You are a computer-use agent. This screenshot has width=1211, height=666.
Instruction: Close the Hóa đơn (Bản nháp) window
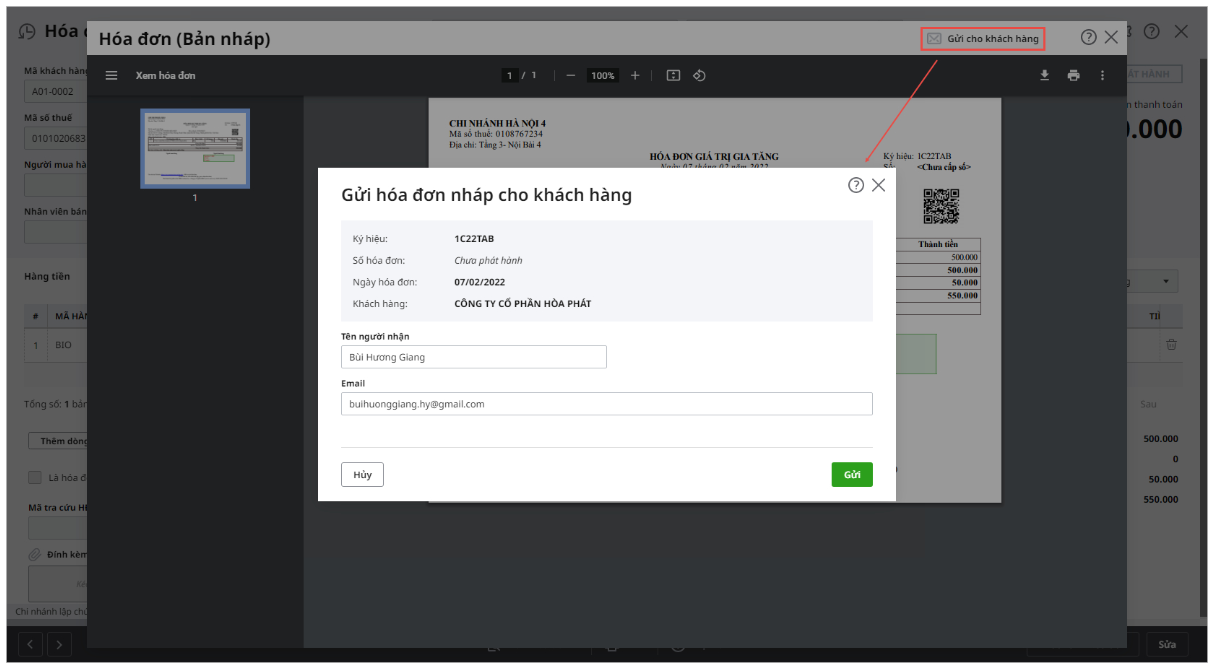click(x=1111, y=37)
